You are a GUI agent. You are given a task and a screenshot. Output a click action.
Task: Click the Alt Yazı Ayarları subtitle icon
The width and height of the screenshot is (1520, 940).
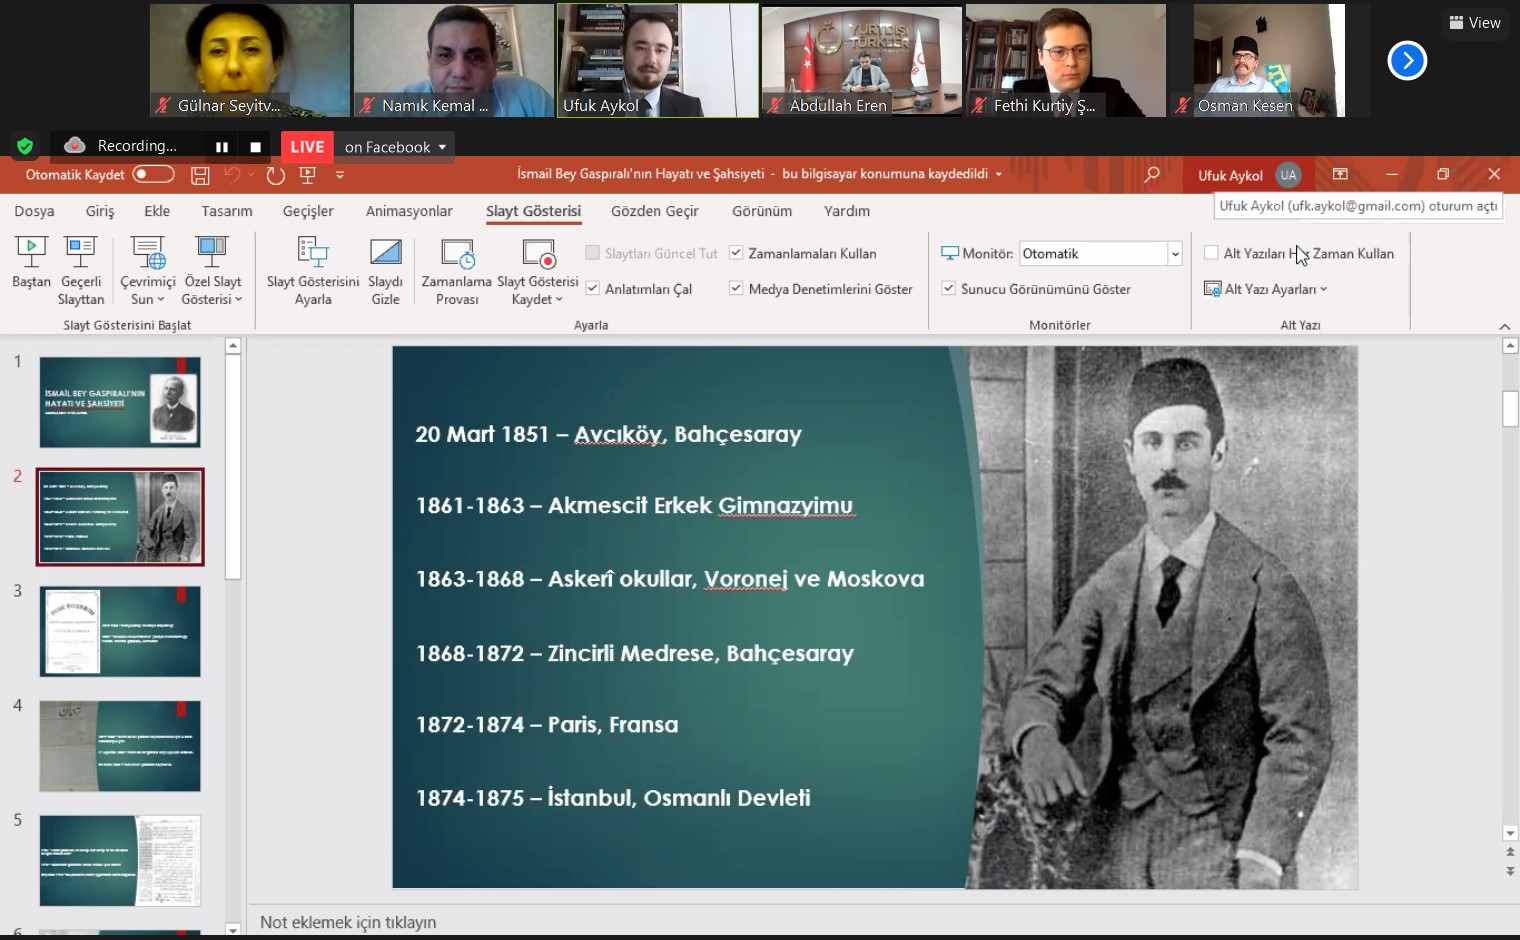(x=1212, y=289)
